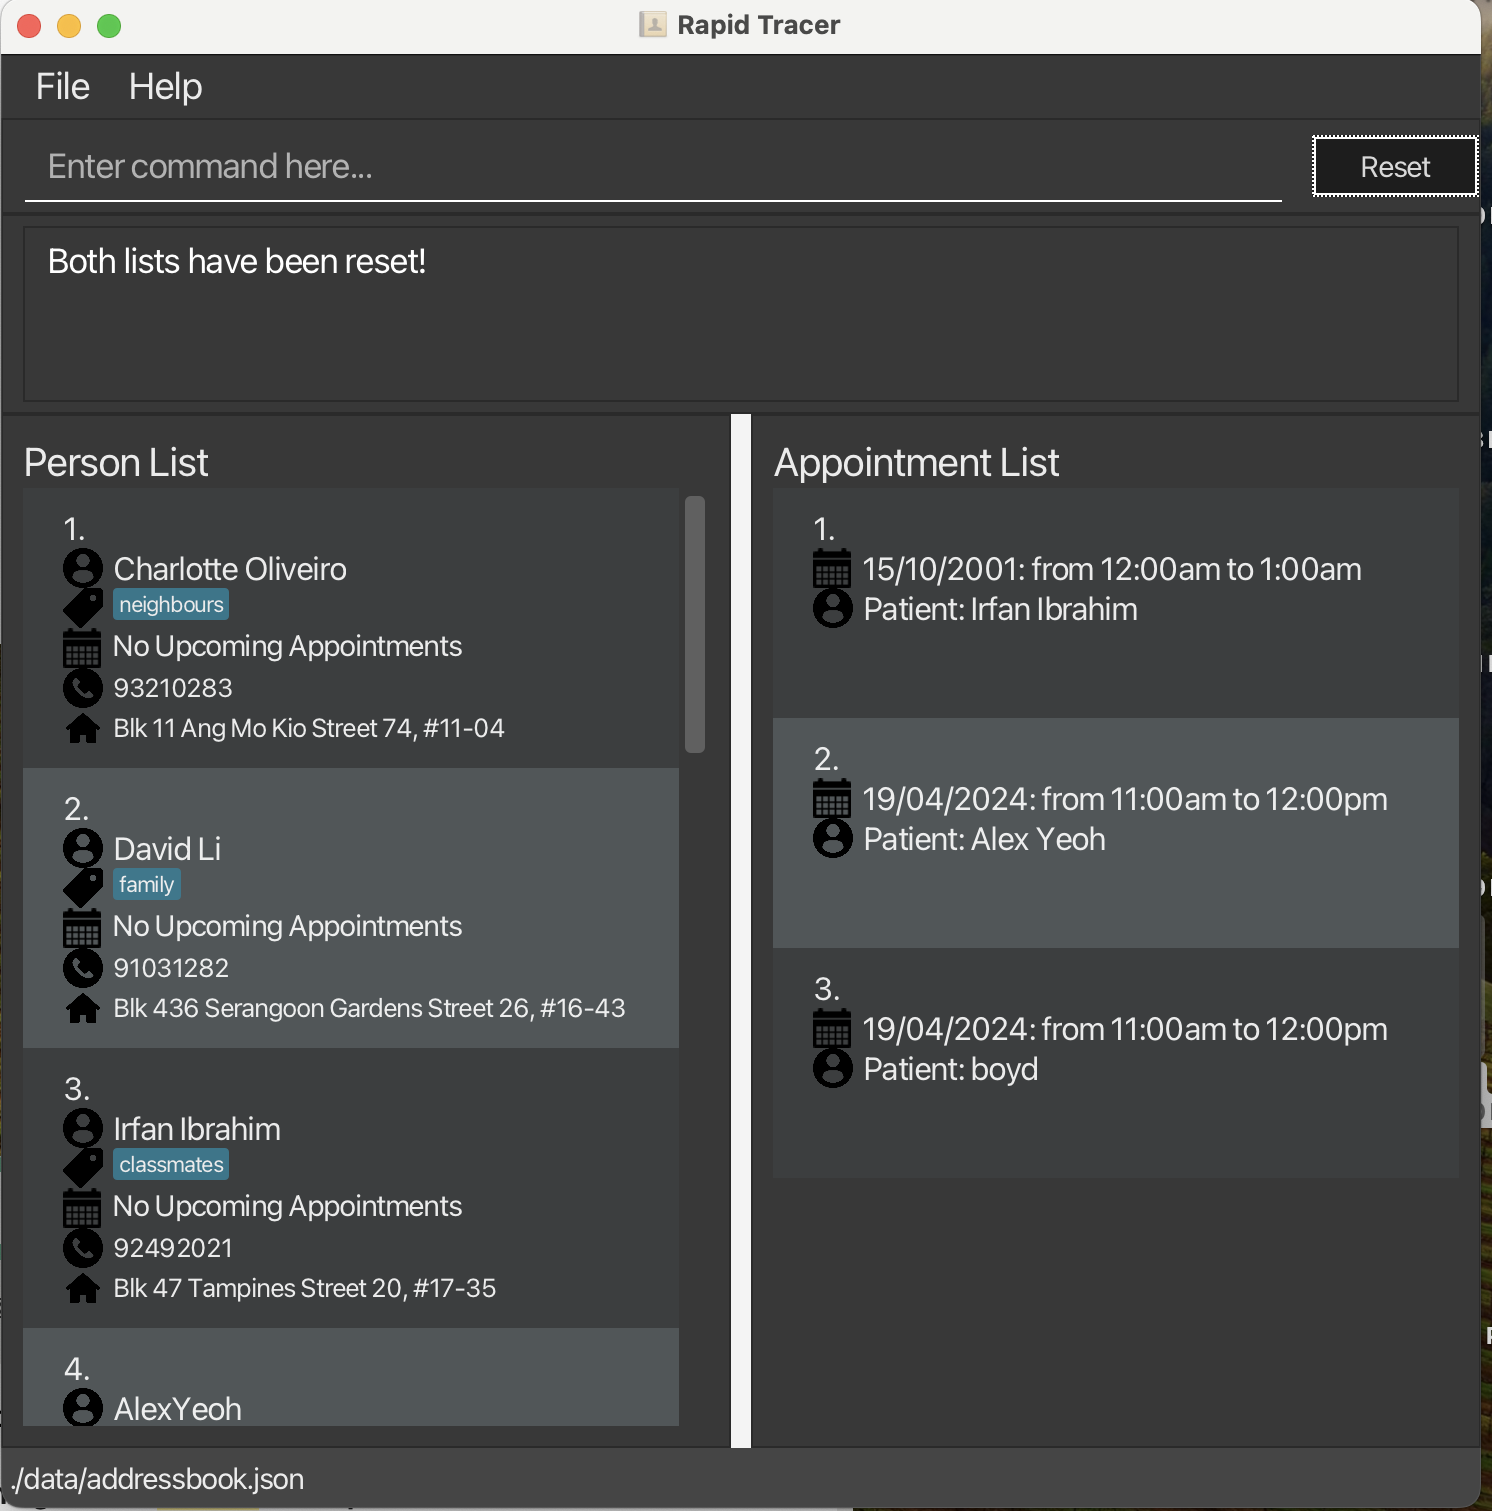Click phone number 91031282
Image resolution: width=1492 pixels, height=1511 pixels.
[171, 968]
